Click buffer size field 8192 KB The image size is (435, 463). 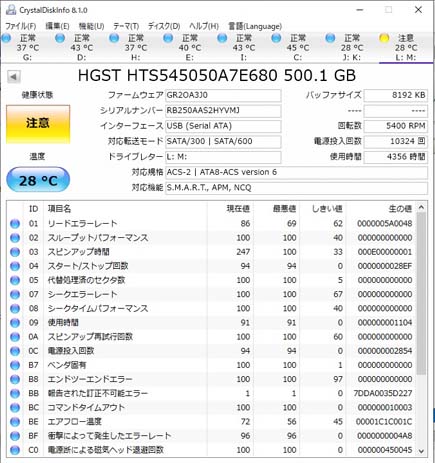click(396, 95)
